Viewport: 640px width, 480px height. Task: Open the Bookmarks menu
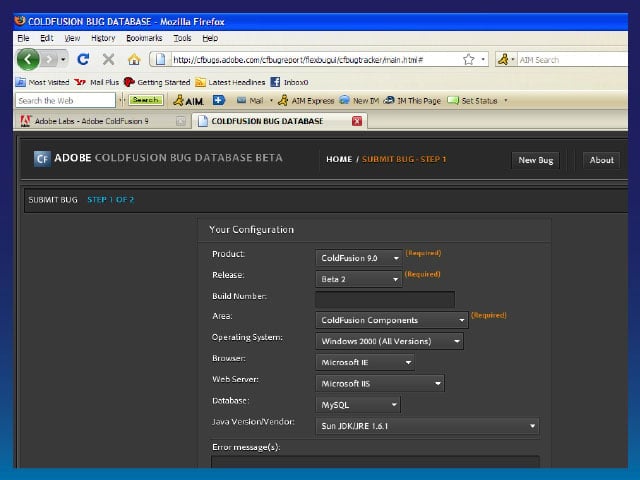pos(144,38)
